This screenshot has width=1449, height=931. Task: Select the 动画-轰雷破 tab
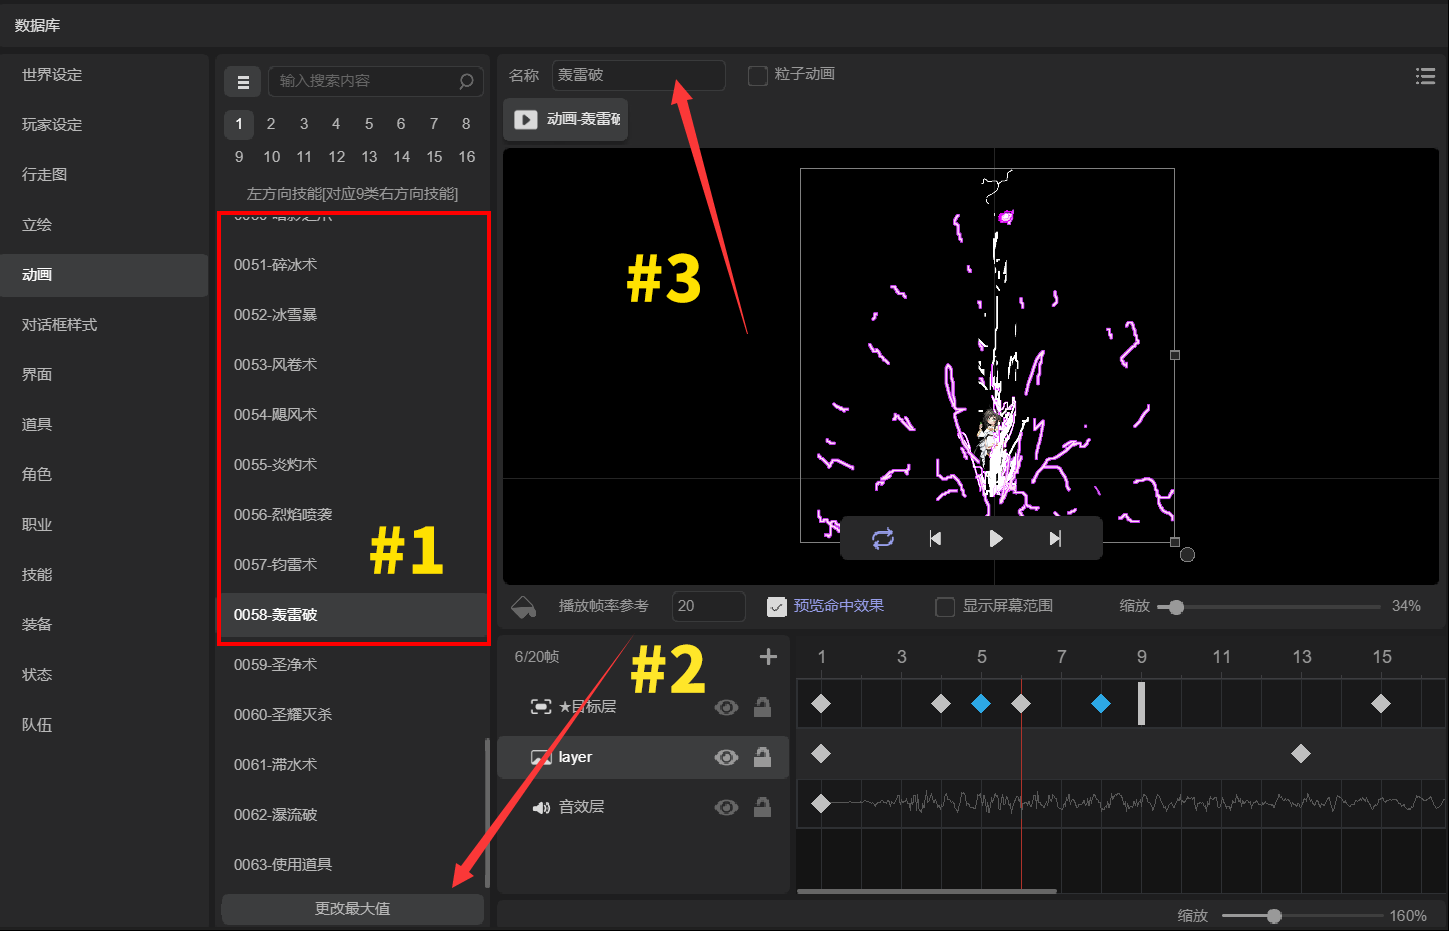pyautogui.click(x=566, y=119)
